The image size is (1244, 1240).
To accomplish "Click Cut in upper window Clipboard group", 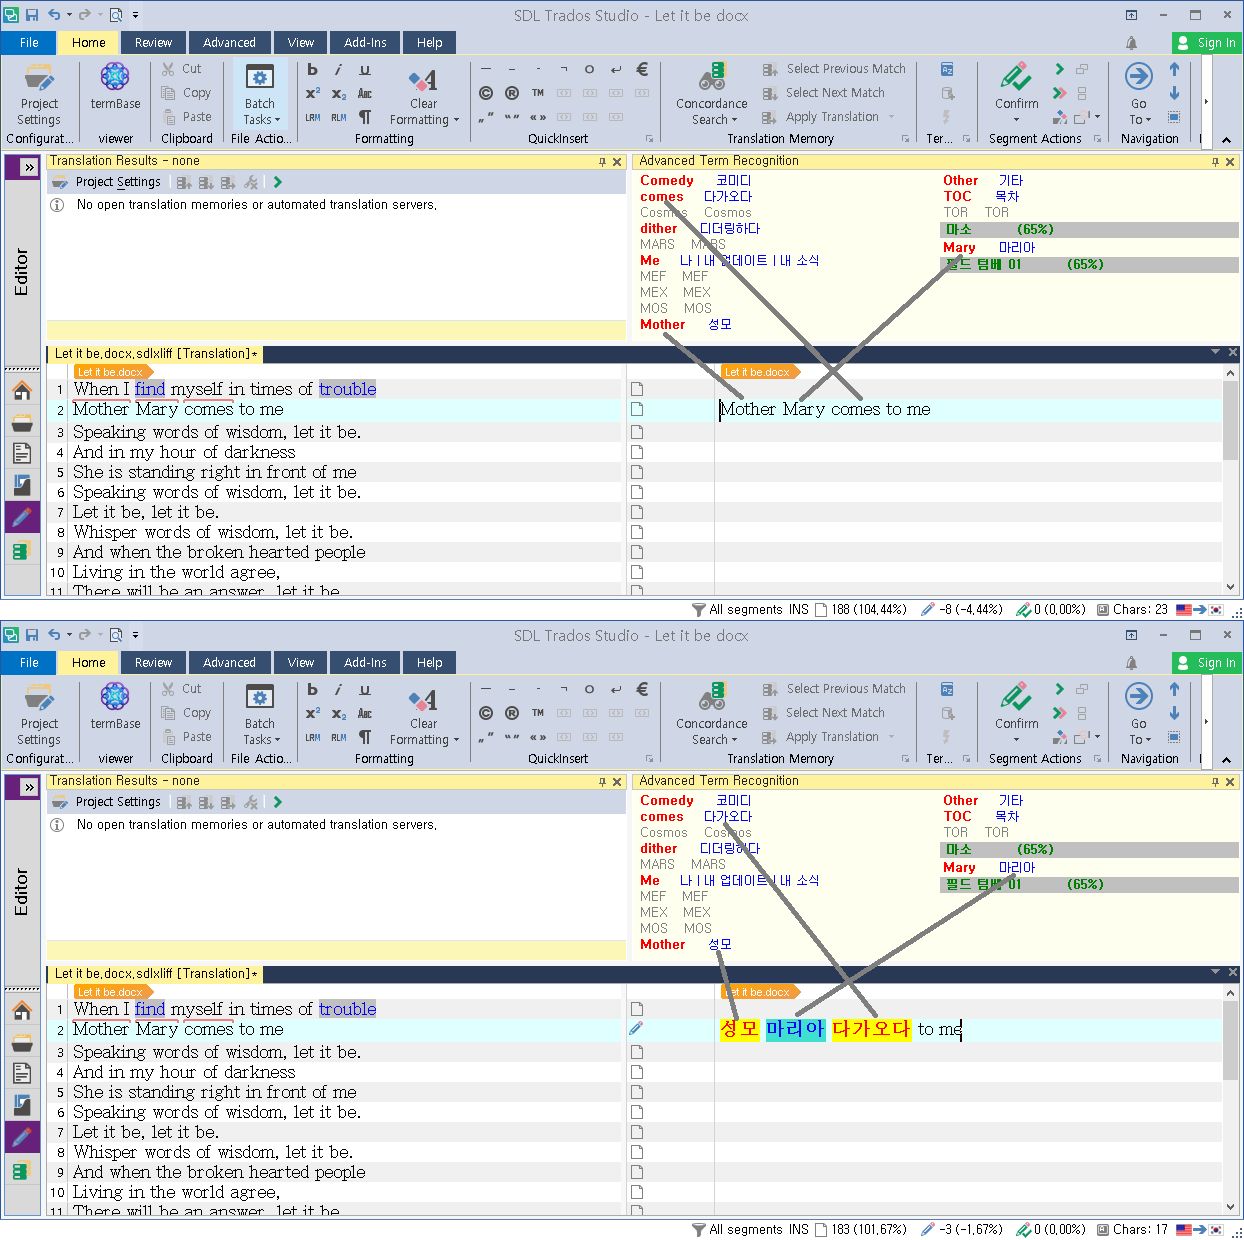I will tap(182, 69).
